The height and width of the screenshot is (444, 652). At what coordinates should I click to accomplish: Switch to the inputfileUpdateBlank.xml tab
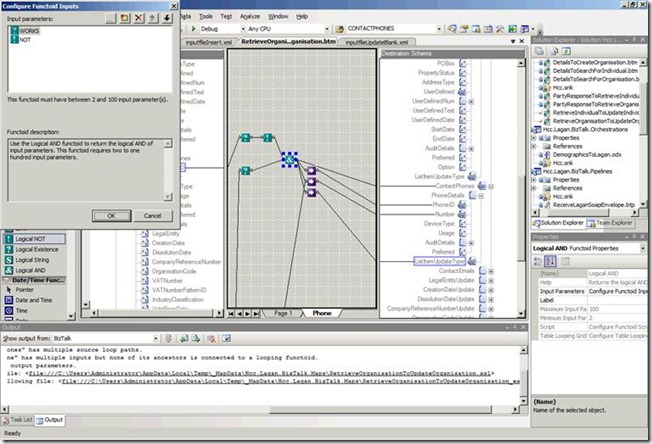(376, 42)
